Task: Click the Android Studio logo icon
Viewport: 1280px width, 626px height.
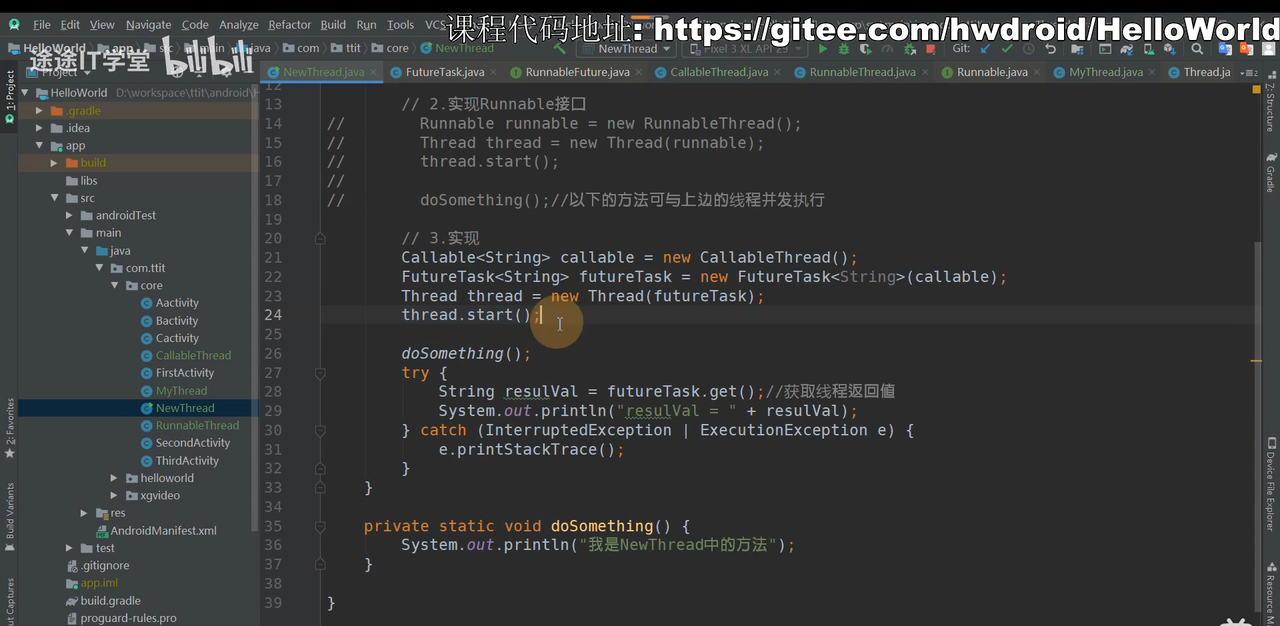Action: click(x=14, y=24)
